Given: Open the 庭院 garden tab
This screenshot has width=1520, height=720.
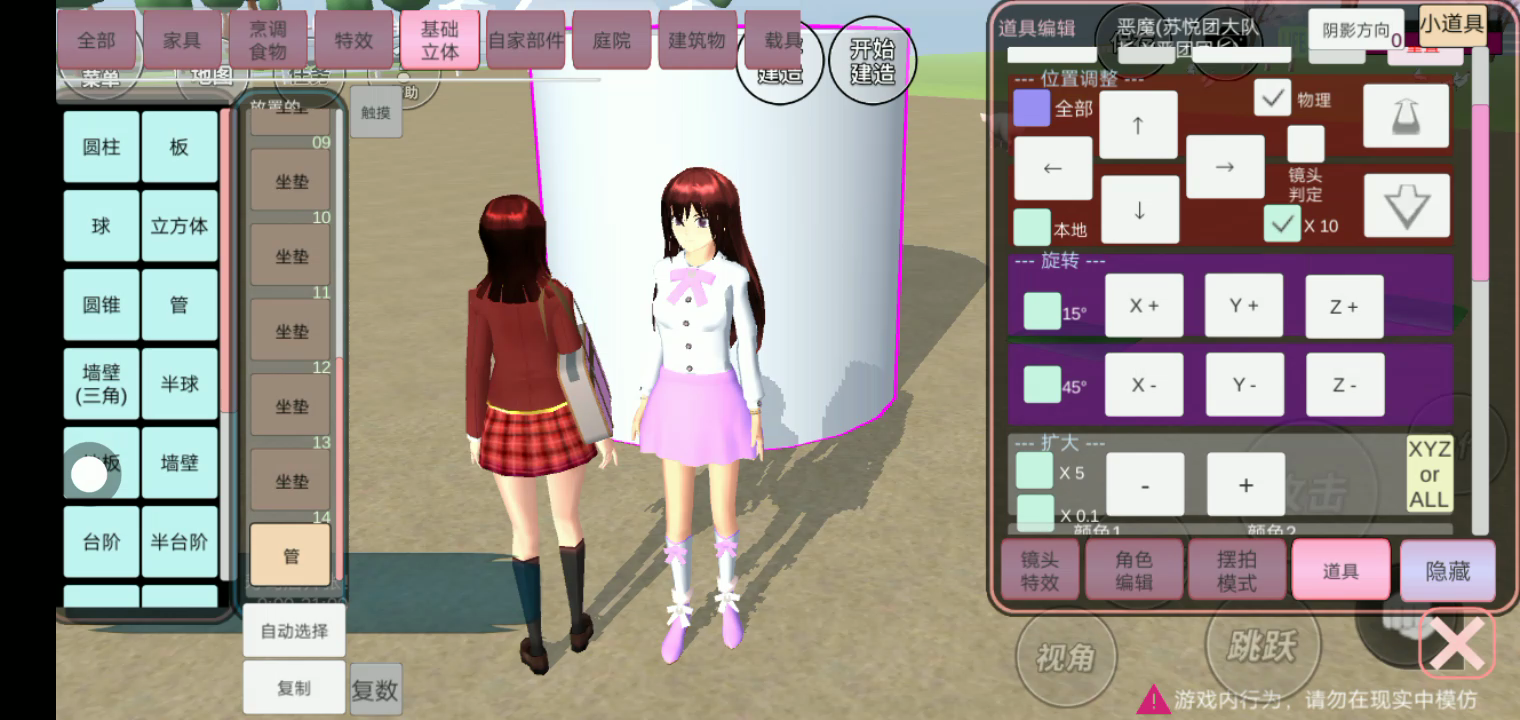Looking at the screenshot, I should click(x=612, y=40).
